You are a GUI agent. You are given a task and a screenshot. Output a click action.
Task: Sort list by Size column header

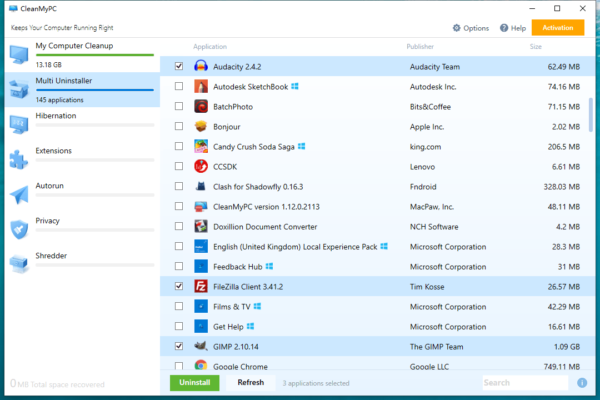(536, 47)
